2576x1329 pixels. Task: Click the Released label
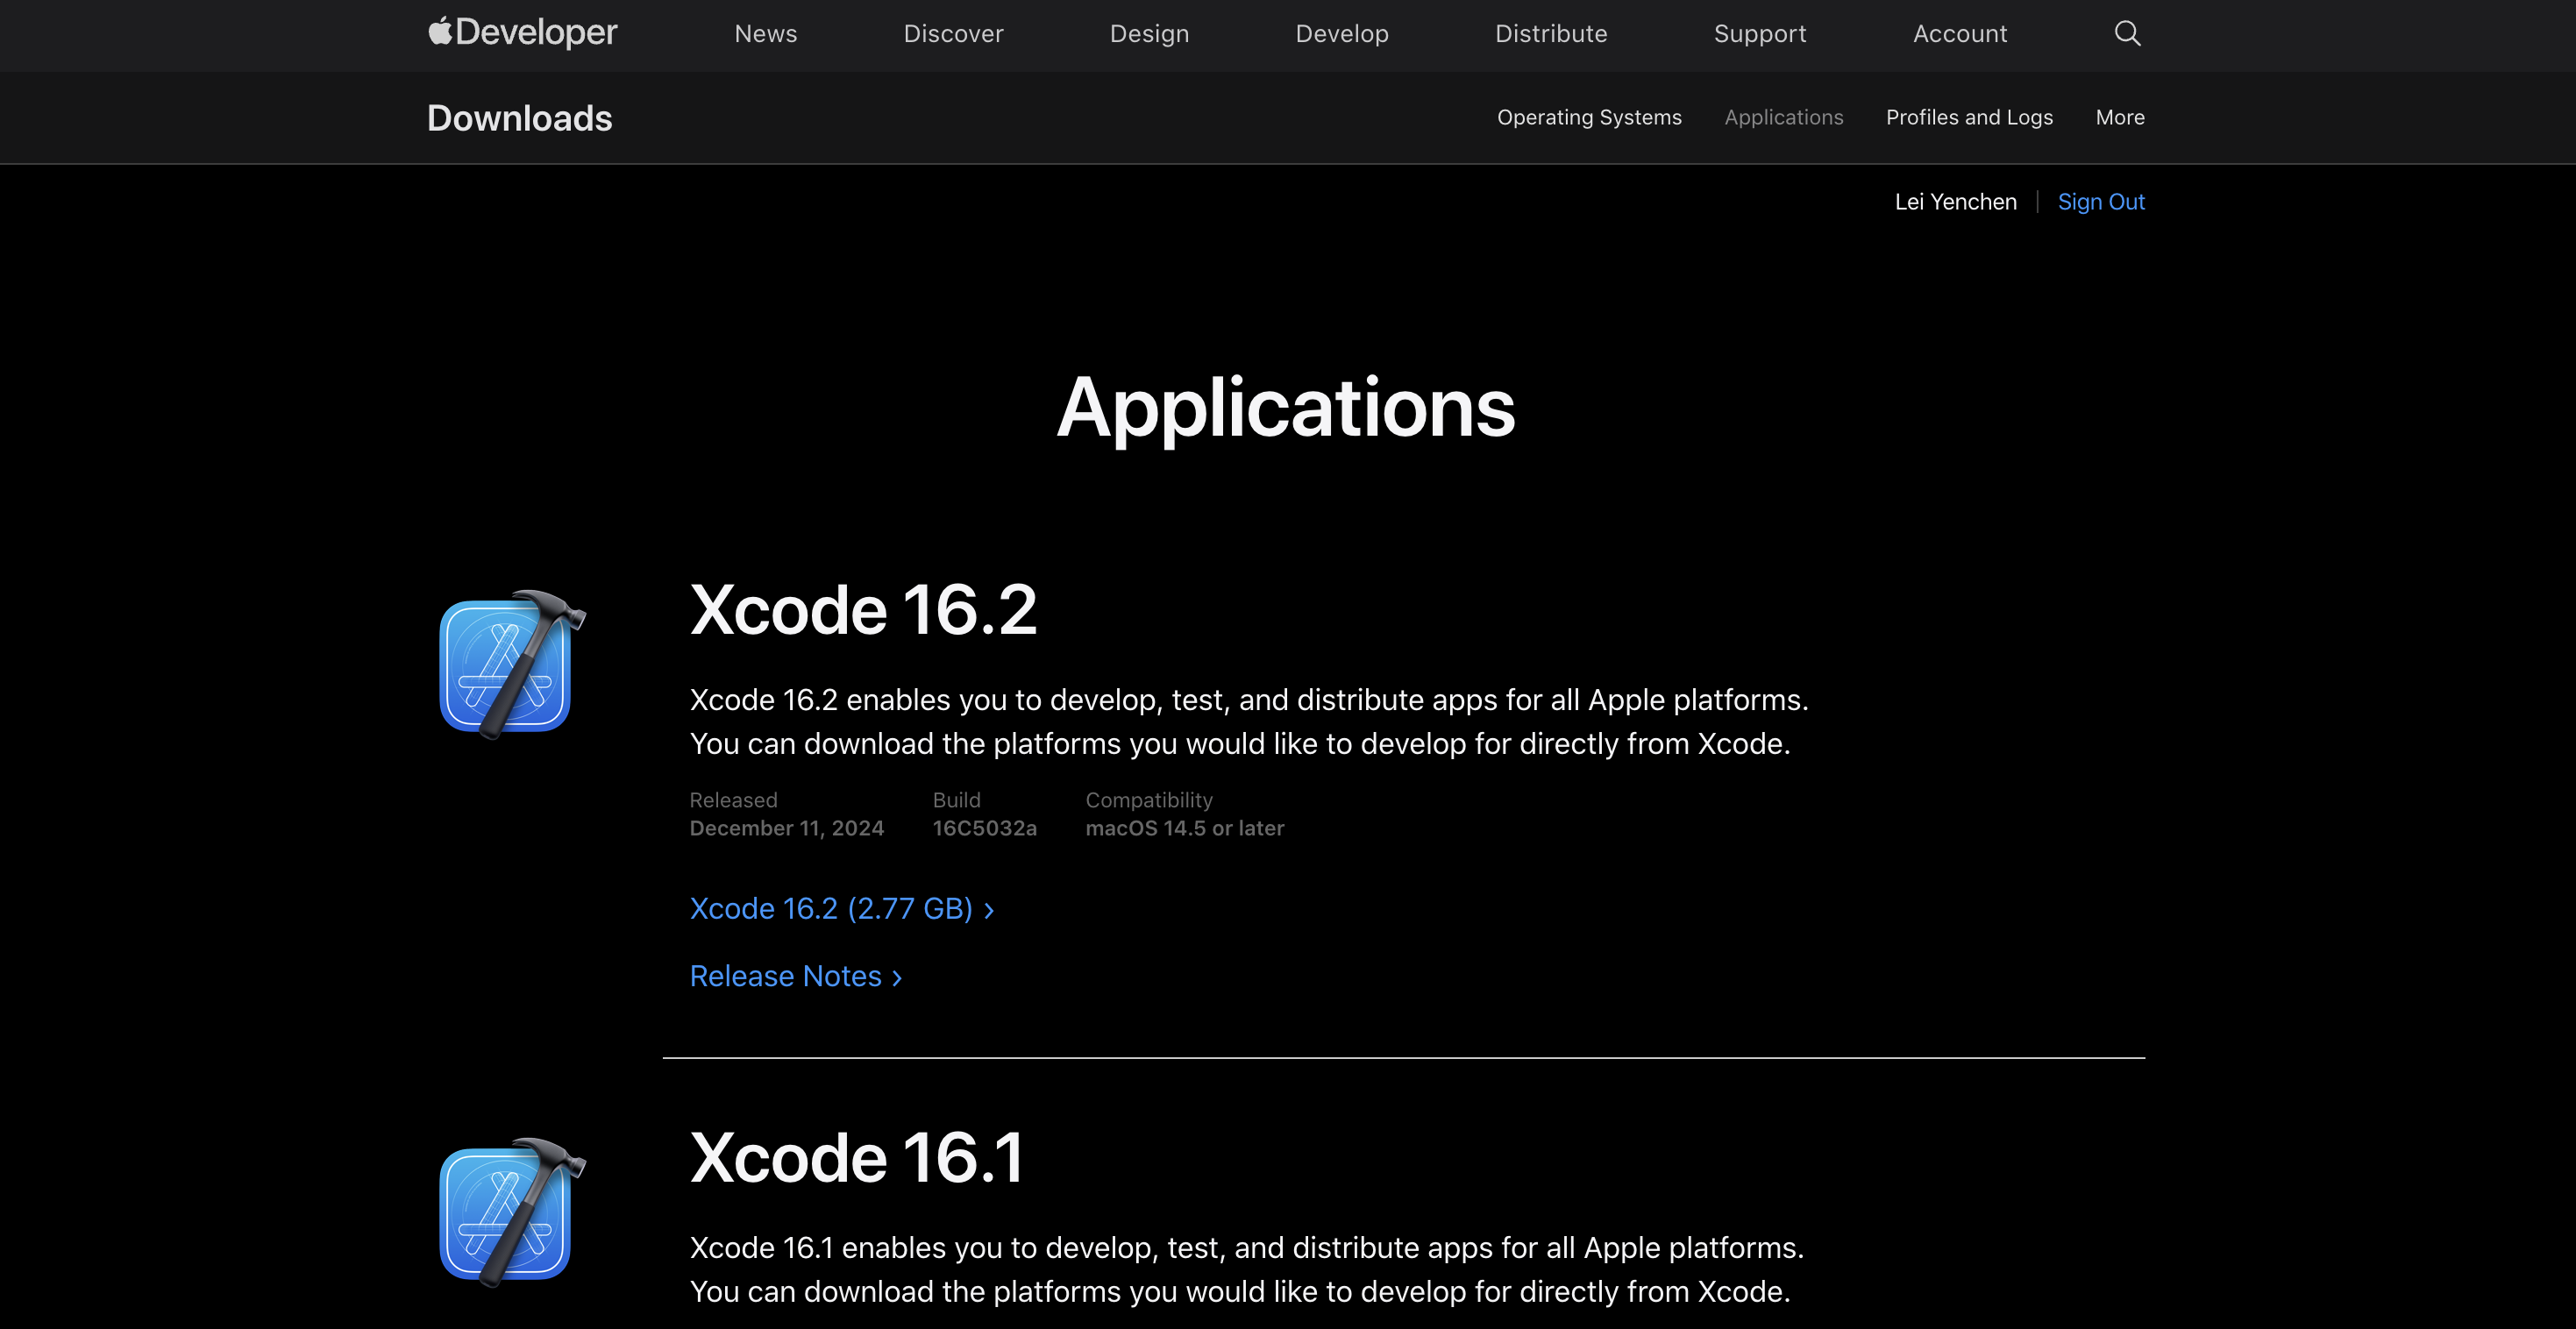(733, 800)
